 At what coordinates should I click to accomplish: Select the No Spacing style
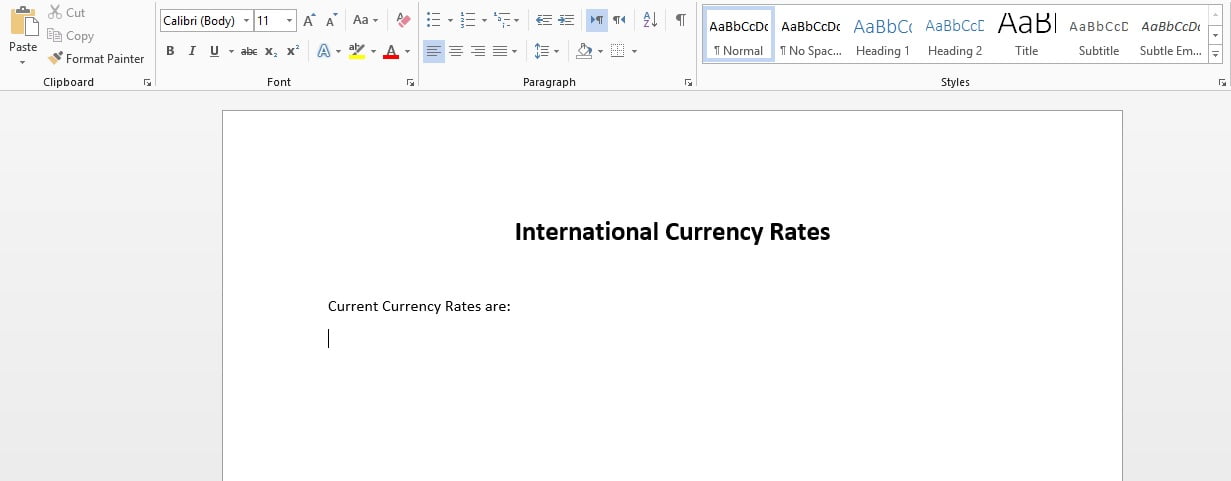click(x=810, y=35)
